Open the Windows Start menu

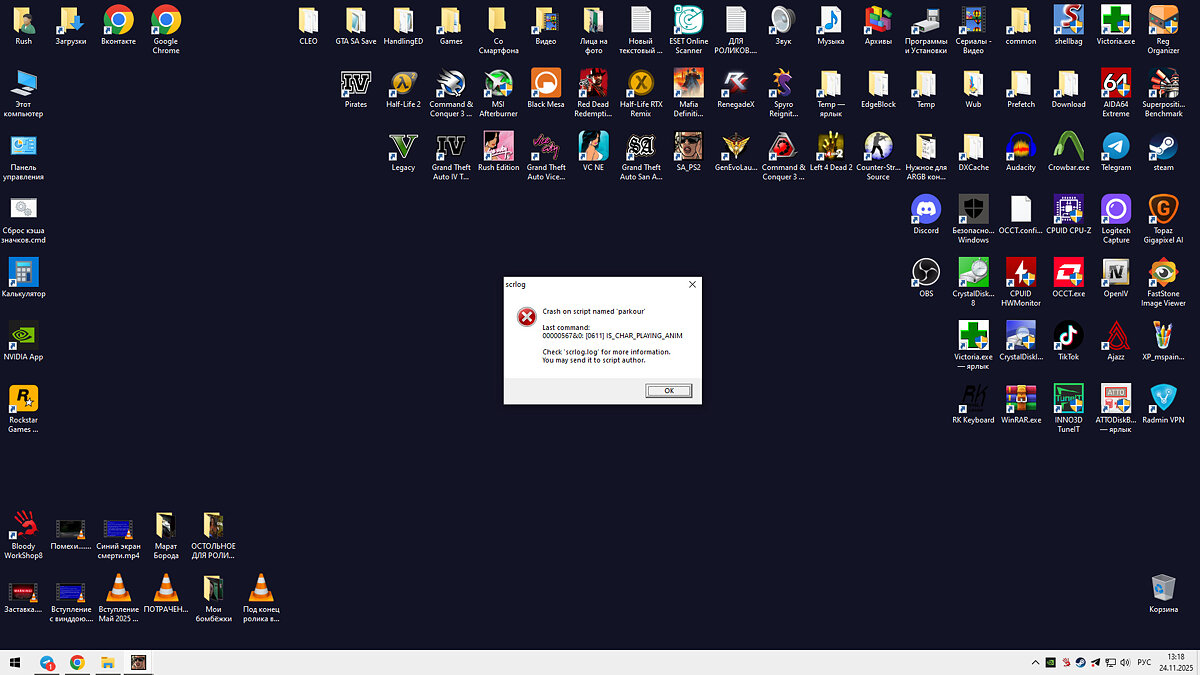[15, 662]
